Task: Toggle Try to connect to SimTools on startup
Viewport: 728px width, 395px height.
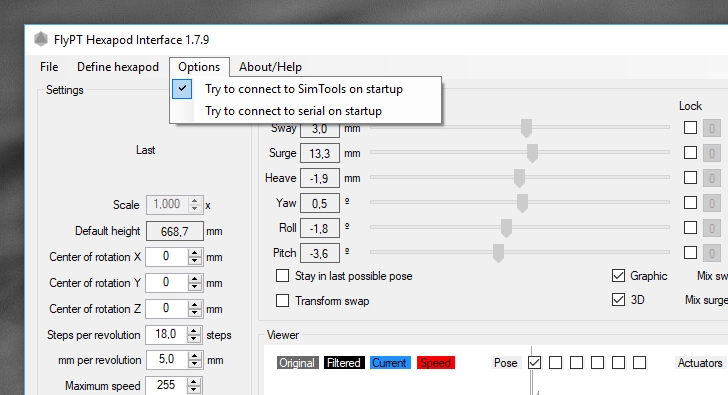Action: 305,89
